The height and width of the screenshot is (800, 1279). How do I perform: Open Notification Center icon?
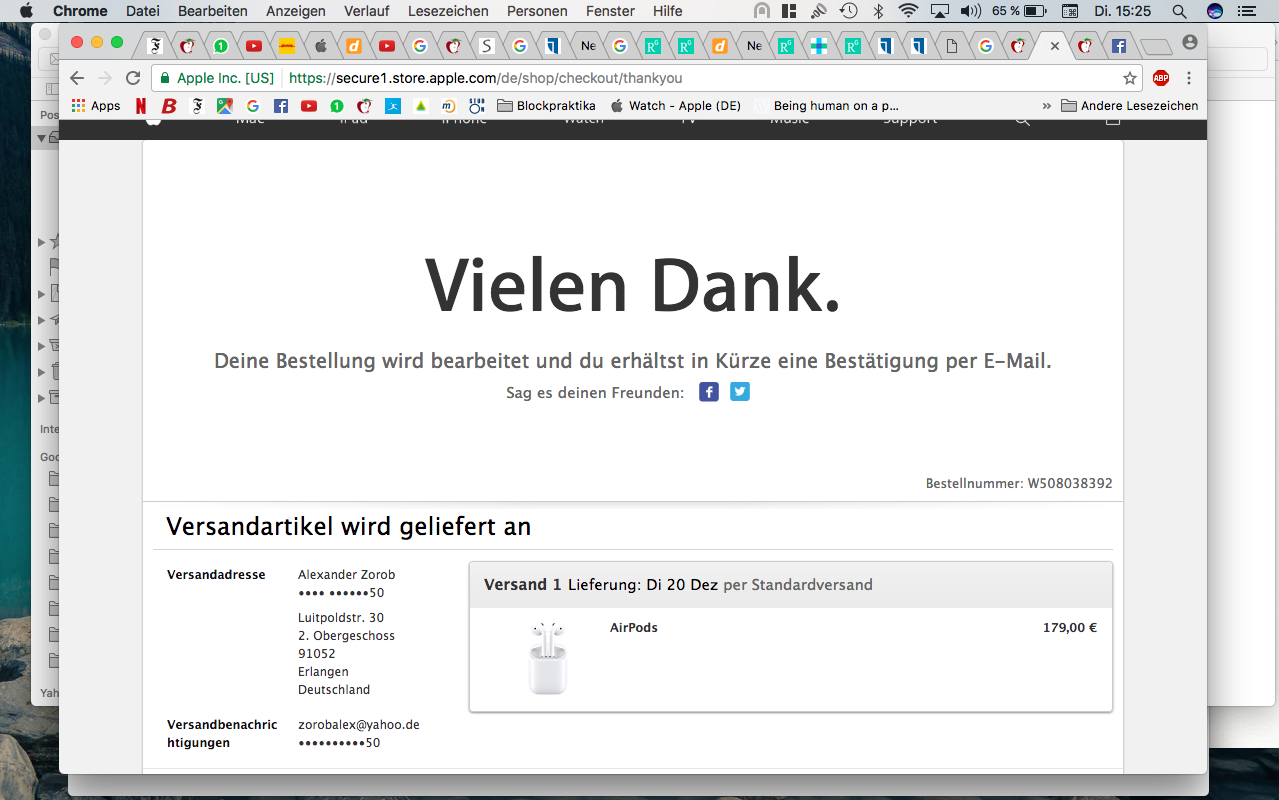tap(1246, 11)
